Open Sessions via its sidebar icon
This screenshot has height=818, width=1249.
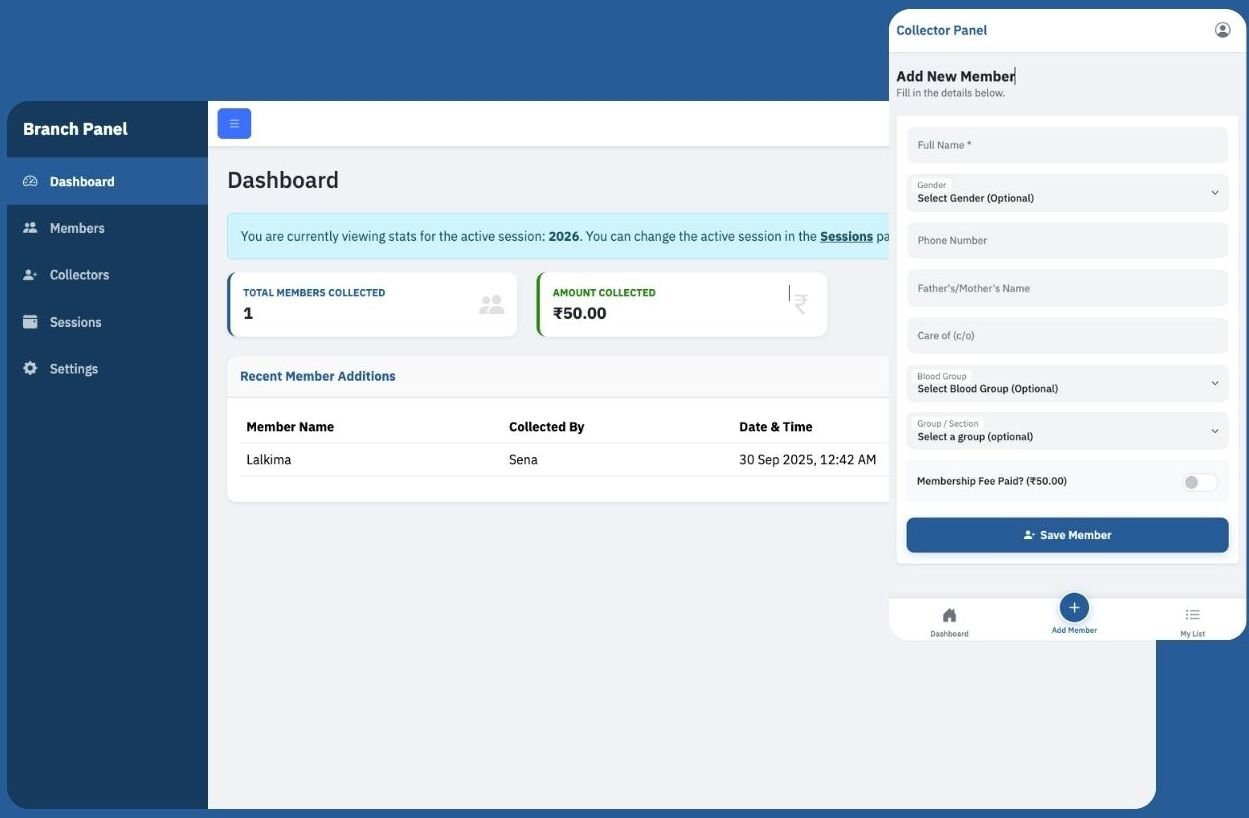coord(31,321)
